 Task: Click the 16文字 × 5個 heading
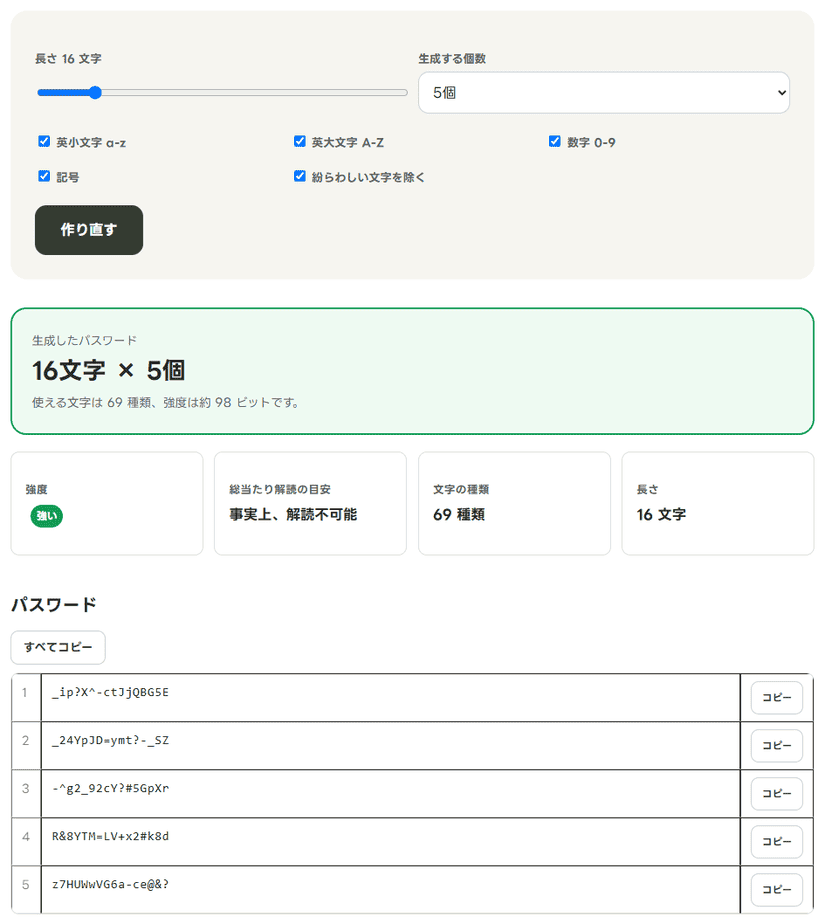click(108, 371)
